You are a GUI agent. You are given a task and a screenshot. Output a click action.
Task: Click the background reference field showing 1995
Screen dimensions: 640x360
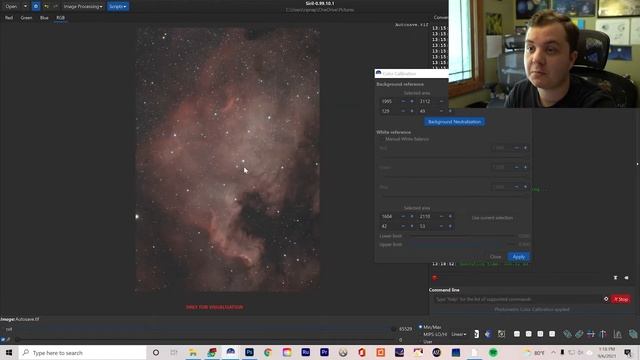point(388,101)
